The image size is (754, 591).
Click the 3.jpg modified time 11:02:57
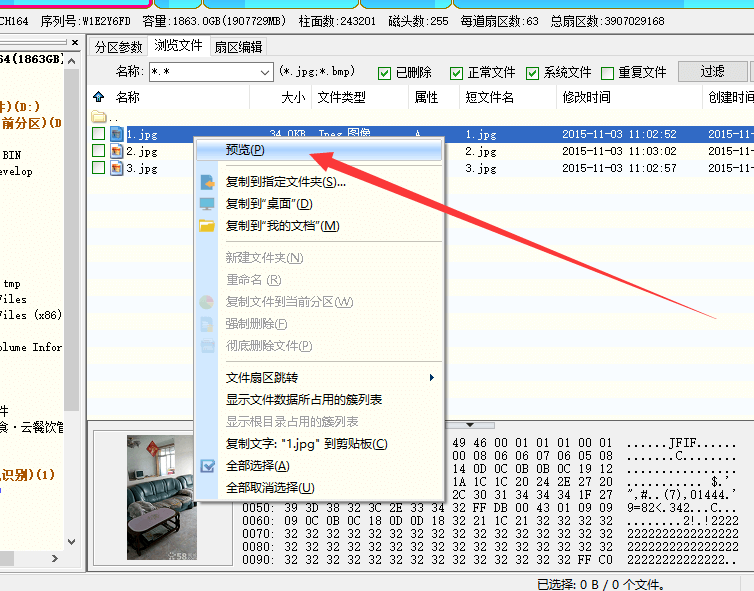tap(619, 168)
